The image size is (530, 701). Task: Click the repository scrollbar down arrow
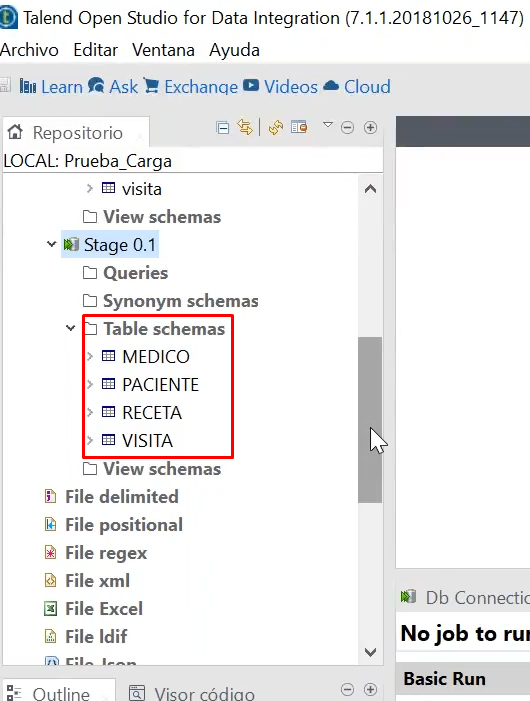point(370,652)
